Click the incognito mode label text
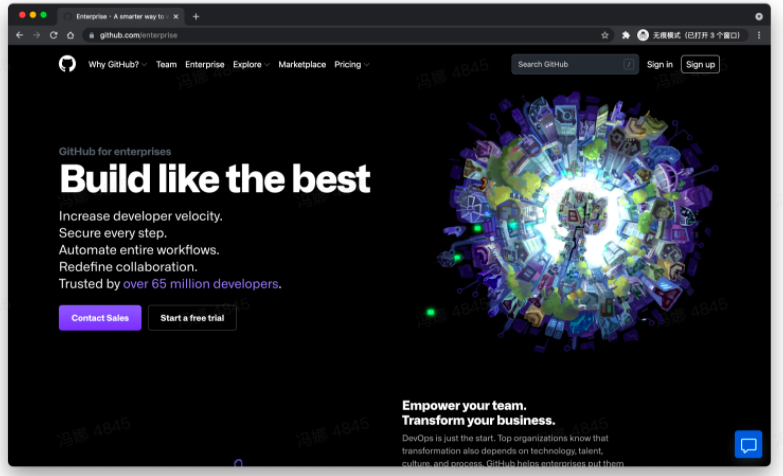The height and width of the screenshot is (476, 783). (696, 35)
